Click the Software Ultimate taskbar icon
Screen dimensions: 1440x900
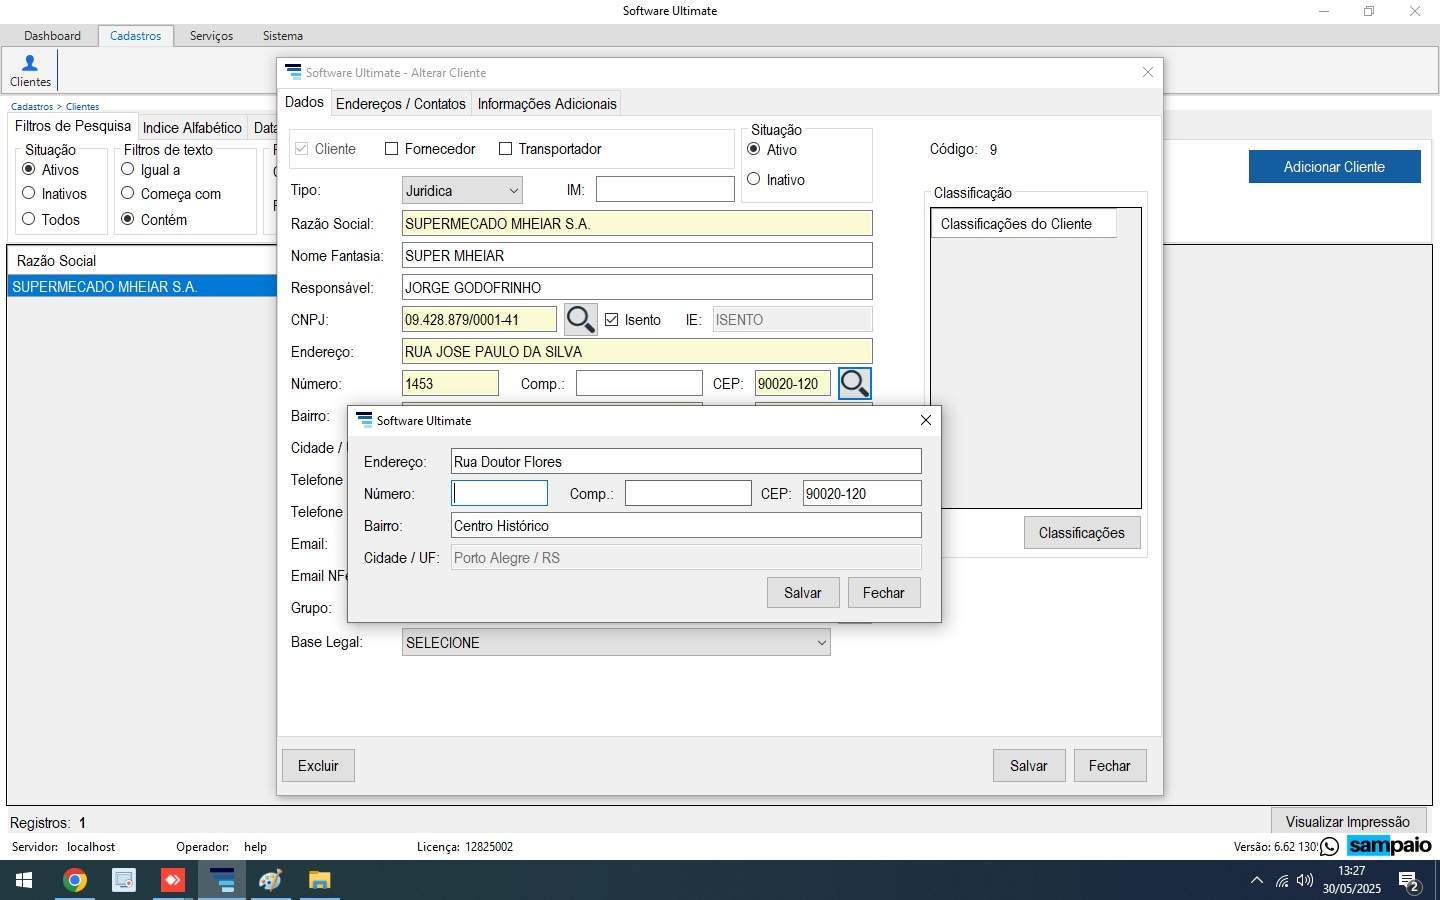pyautogui.click(x=221, y=880)
